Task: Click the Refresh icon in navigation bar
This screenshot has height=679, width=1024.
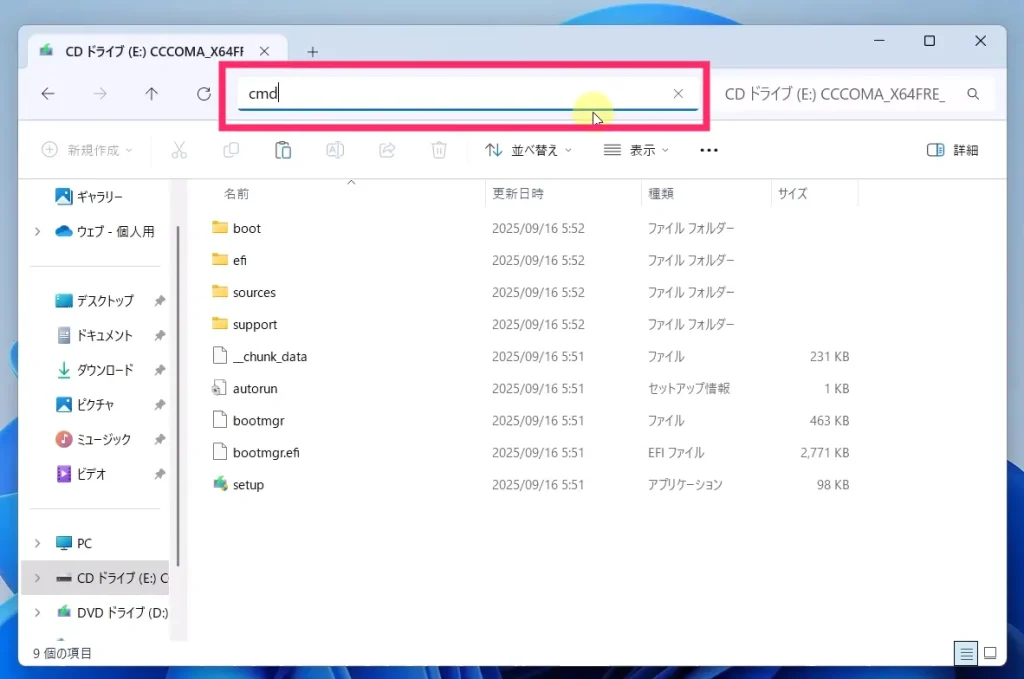Action: pos(204,94)
